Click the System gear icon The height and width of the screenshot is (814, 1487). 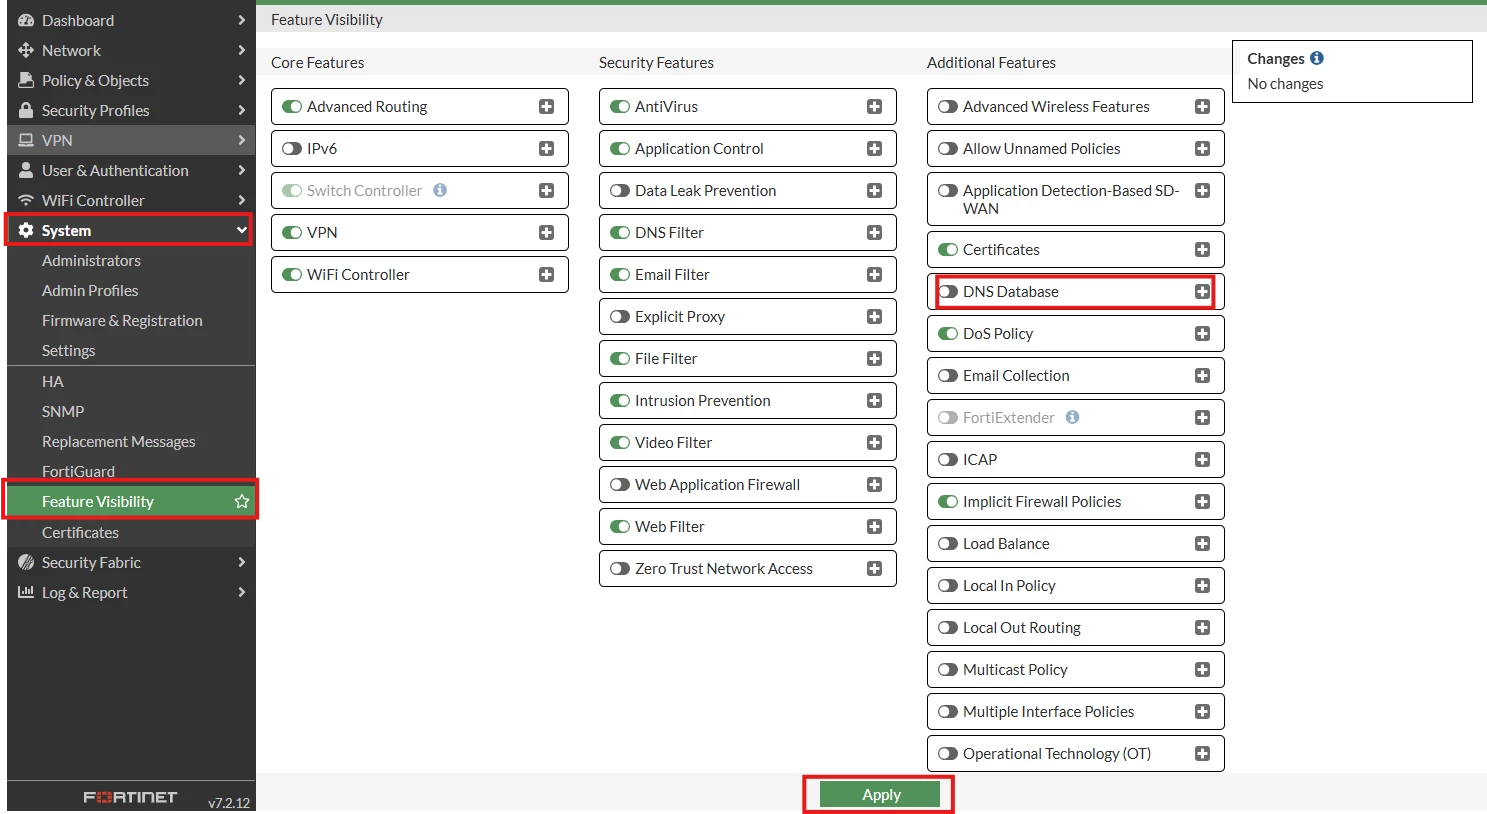tap(26, 230)
